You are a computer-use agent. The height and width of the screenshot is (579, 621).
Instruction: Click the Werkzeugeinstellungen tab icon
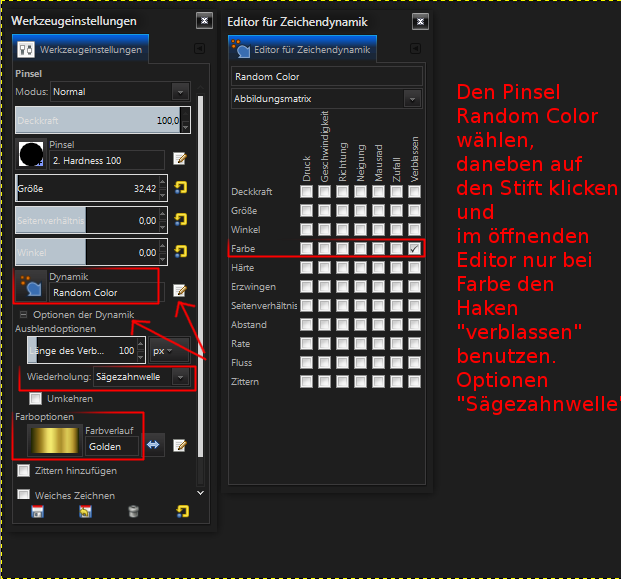click(26, 50)
